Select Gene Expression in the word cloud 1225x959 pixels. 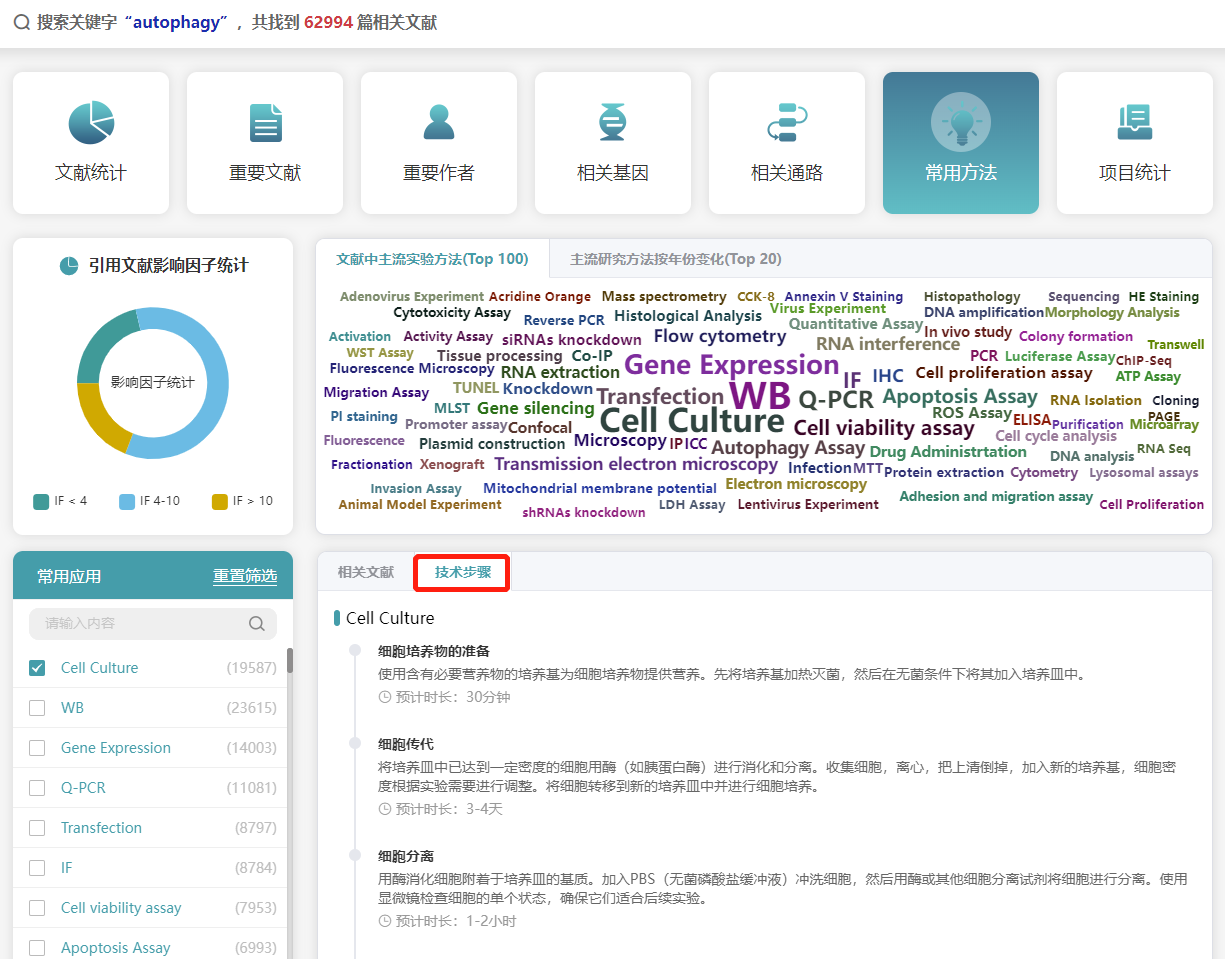coord(732,364)
